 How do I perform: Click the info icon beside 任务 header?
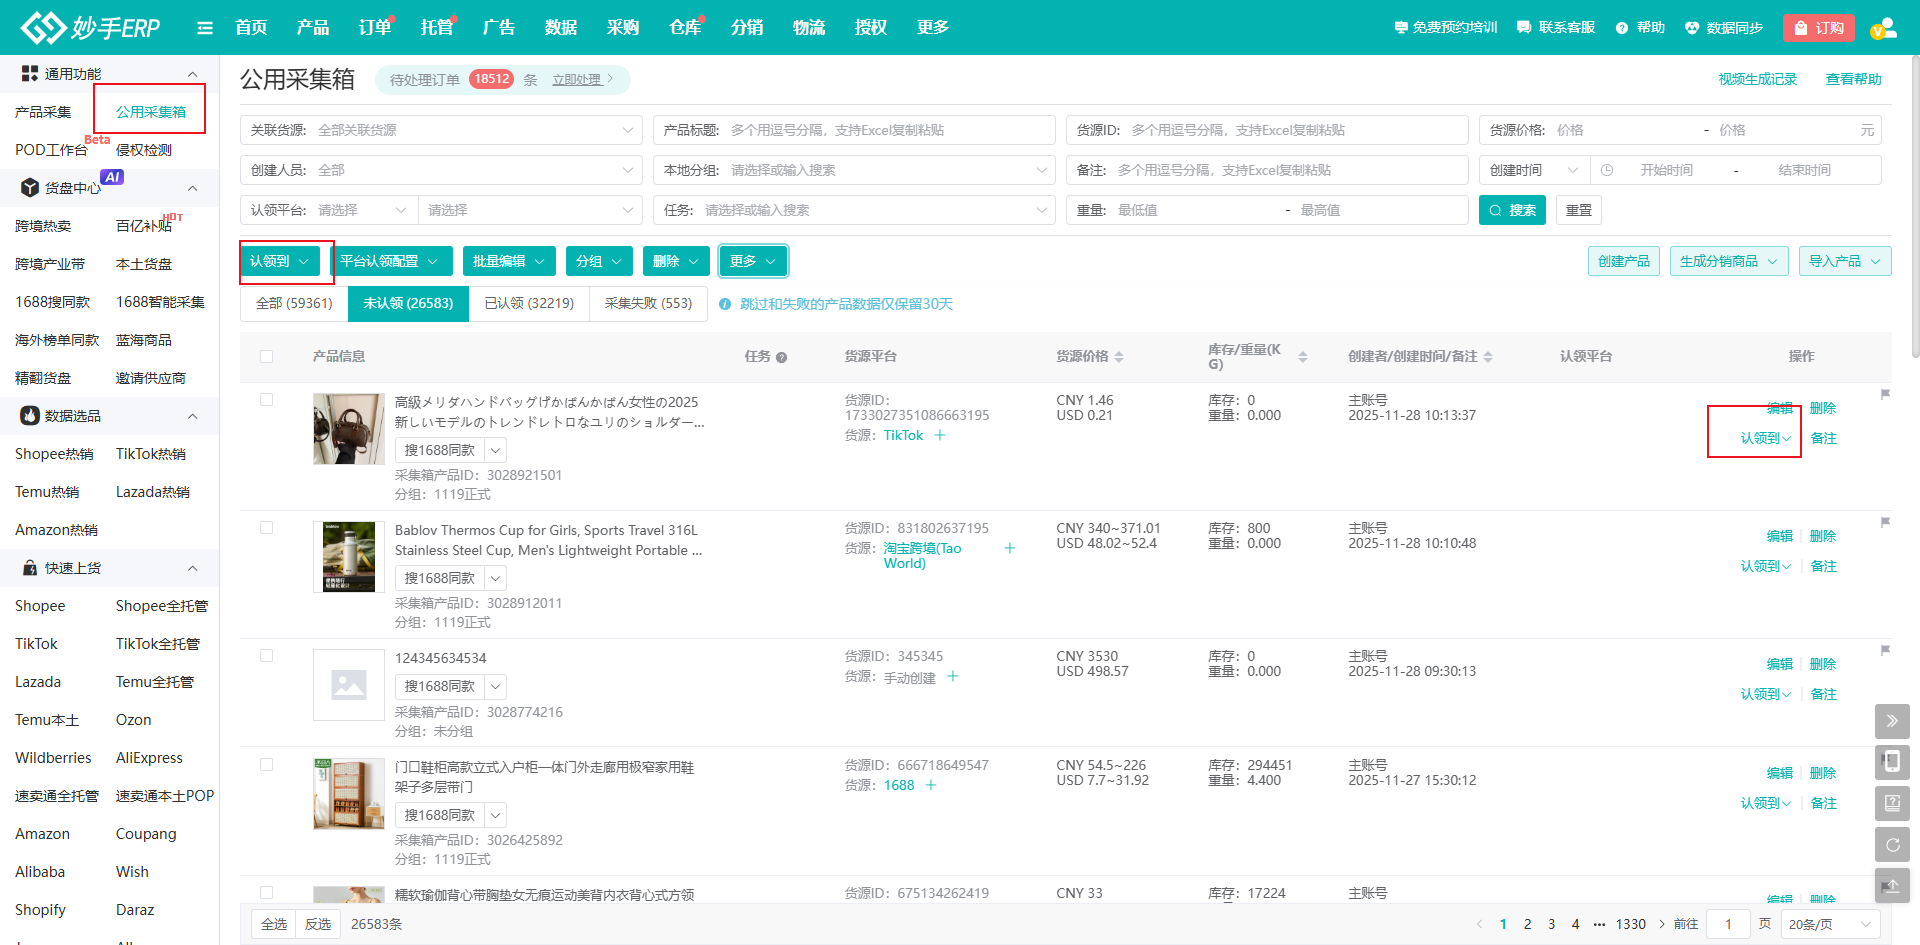781,357
